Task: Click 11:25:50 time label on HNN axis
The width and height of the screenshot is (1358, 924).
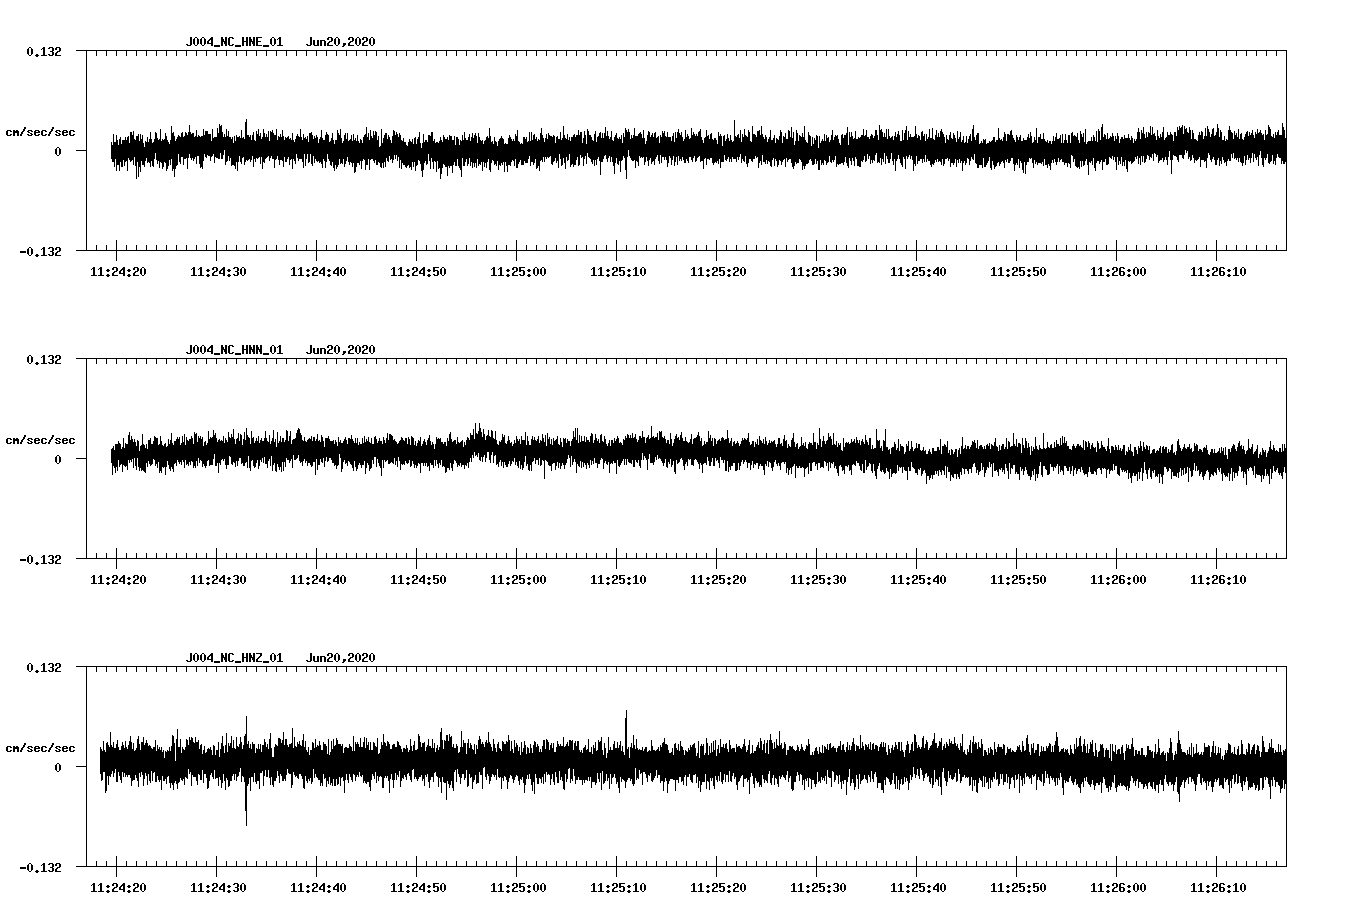Action: (x=1018, y=580)
